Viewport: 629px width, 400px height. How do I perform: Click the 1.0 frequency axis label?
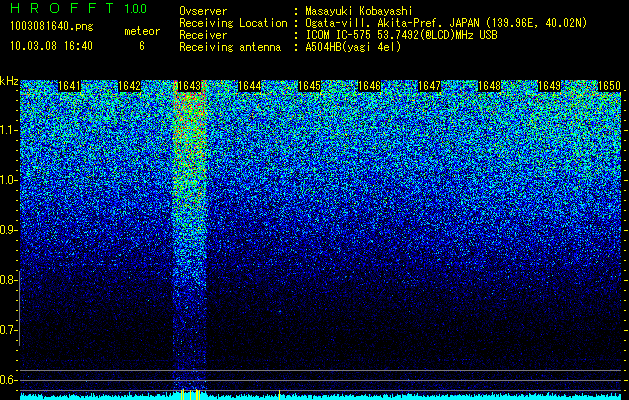click(x=8, y=180)
